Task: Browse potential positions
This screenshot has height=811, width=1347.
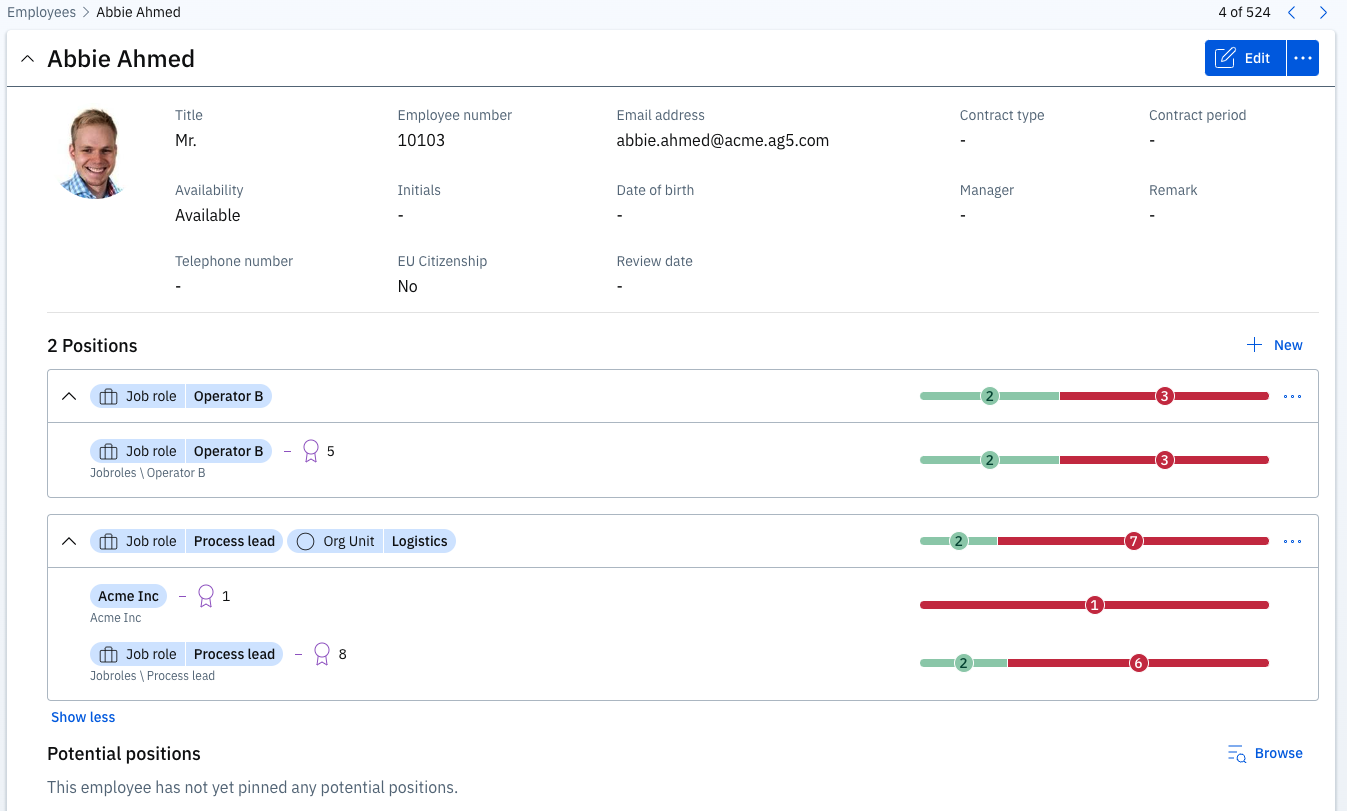Action: 1265,753
